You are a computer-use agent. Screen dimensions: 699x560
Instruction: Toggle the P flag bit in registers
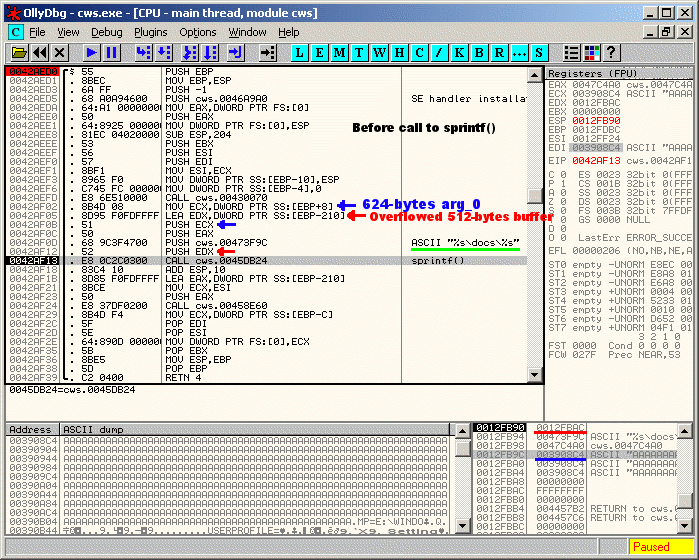(x=563, y=184)
